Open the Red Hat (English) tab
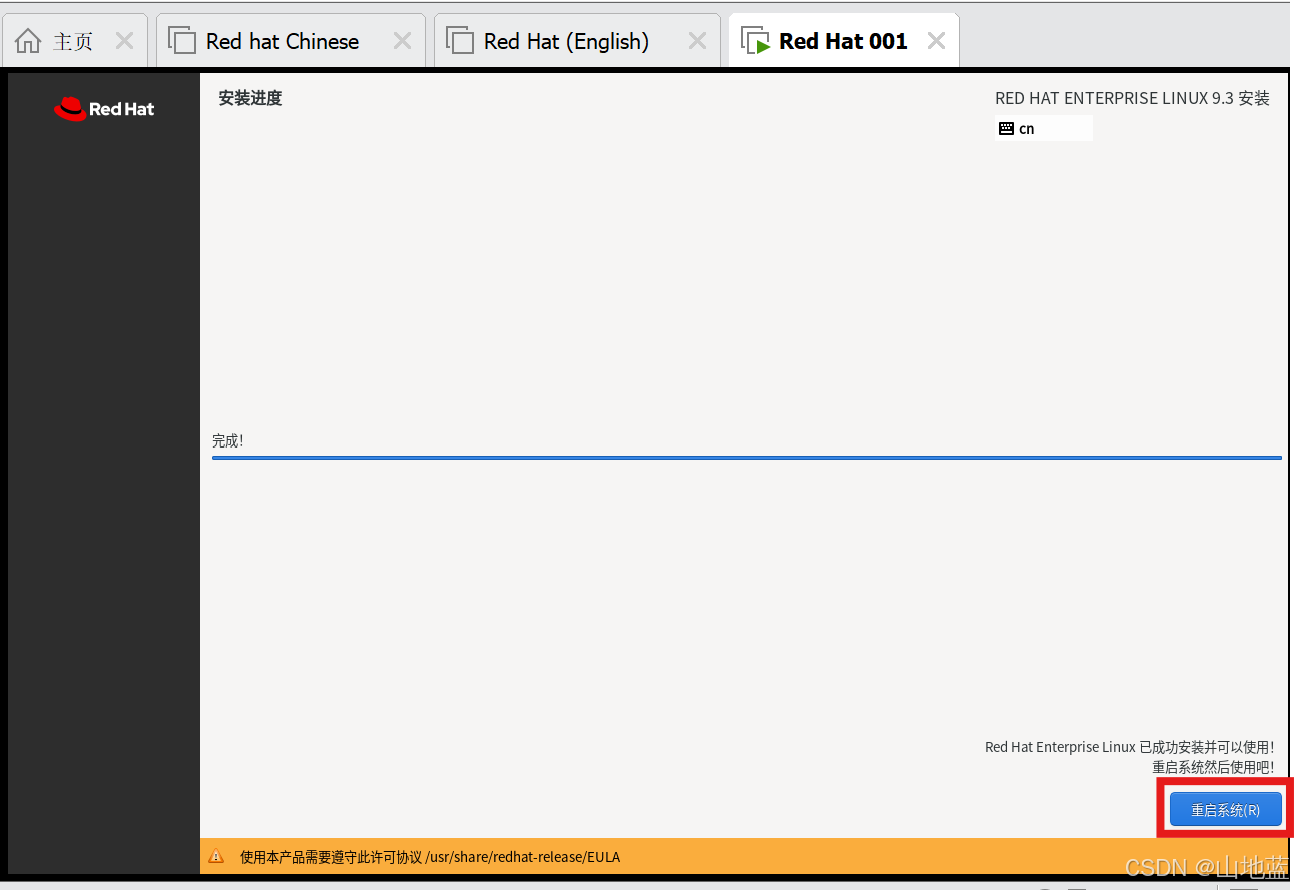The width and height of the screenshot is (1294, 890). [577, 41]
